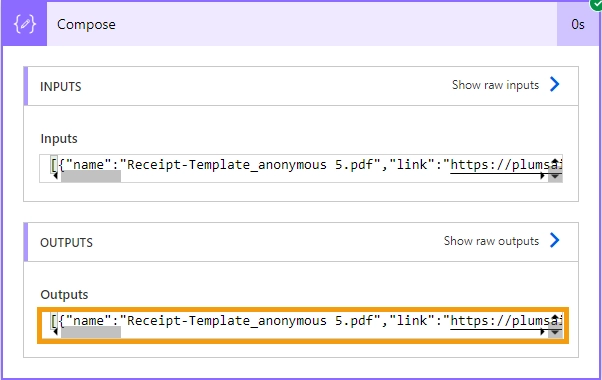Click inside the Inputs JSON text field
Screen dimensions: 602x380
click(x=301, y=169)
